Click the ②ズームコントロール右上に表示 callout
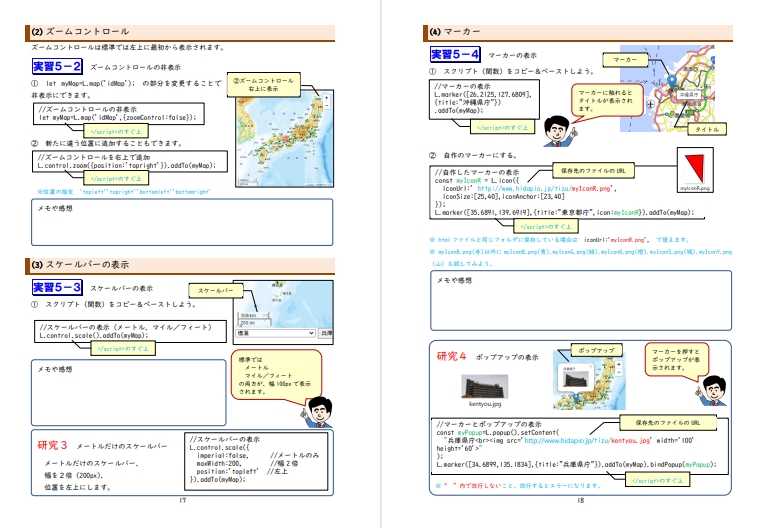Screen dimensions: 765x528 tap(263, 84)
